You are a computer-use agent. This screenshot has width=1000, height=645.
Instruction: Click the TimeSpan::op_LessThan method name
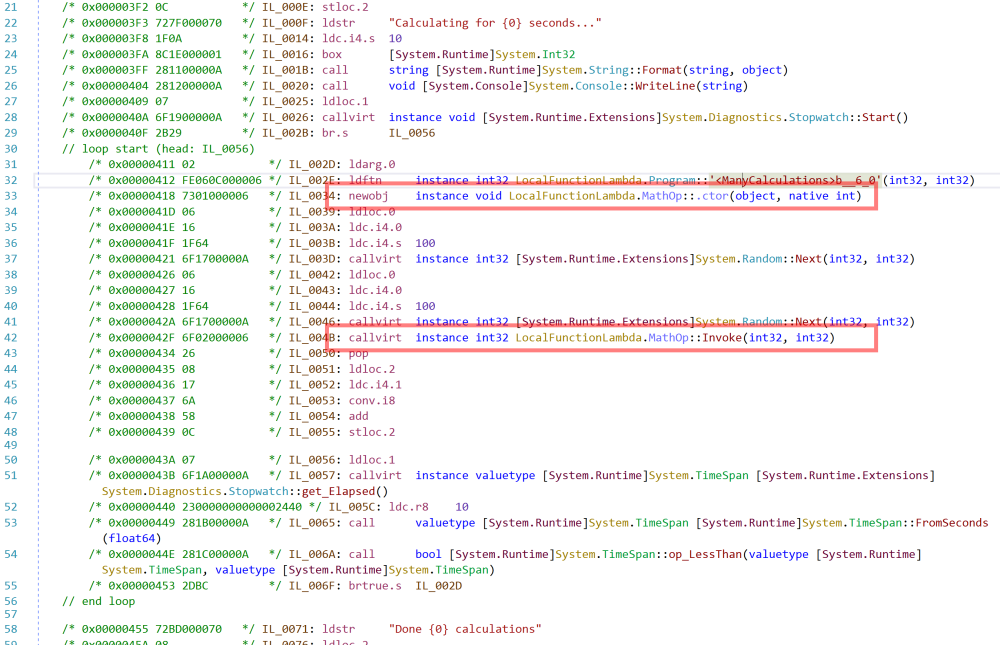coord(705,554)
